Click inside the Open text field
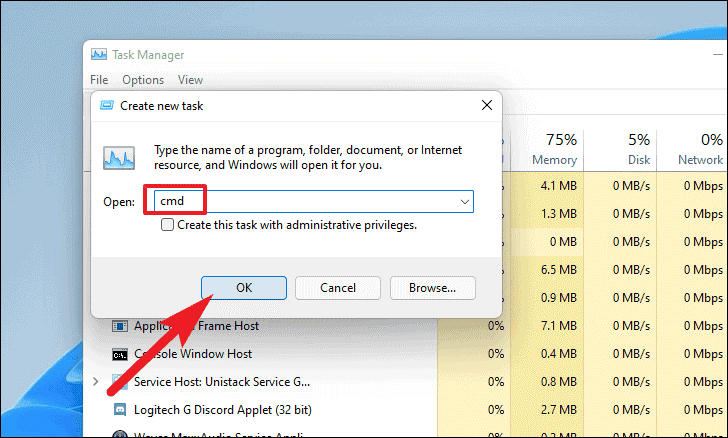The image size is (728, 438). tap(310, 202)
